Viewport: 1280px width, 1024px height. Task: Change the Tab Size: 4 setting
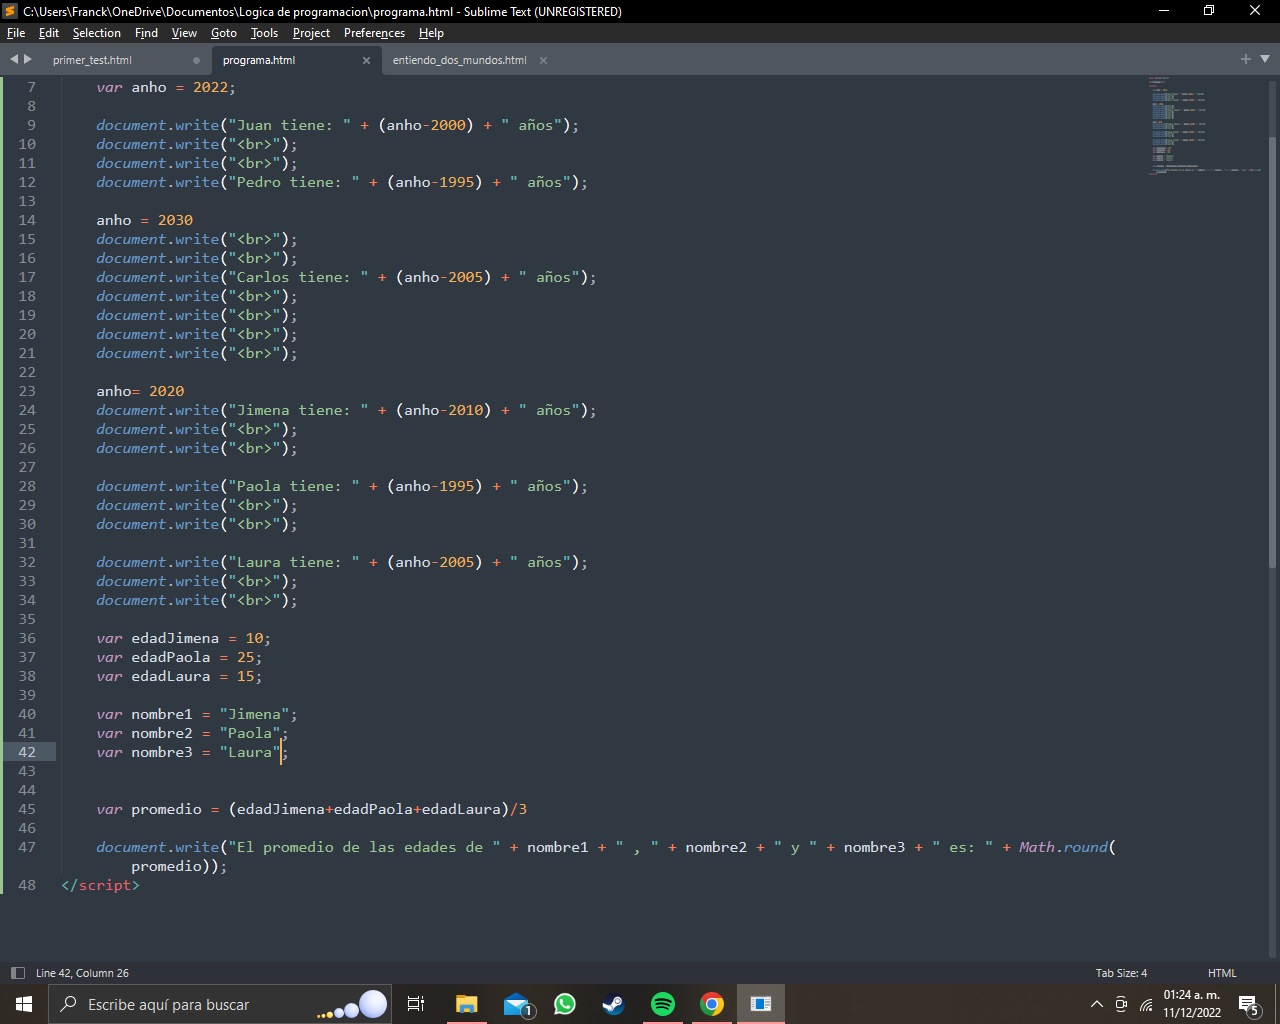(1121, 973)
